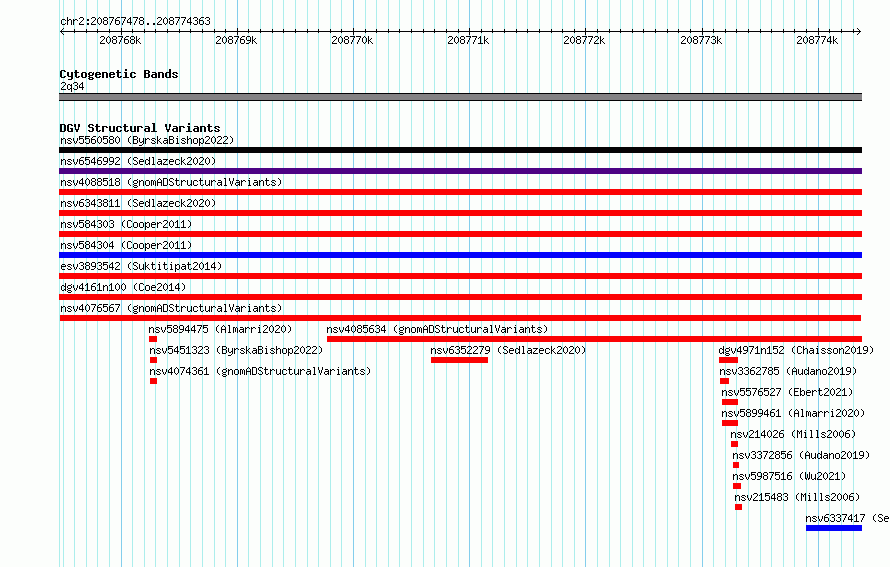The height and width of the screenshot is (567, 890).
Task: Click the small red nsv4074361 marker
Action: [x=153, y=381]
